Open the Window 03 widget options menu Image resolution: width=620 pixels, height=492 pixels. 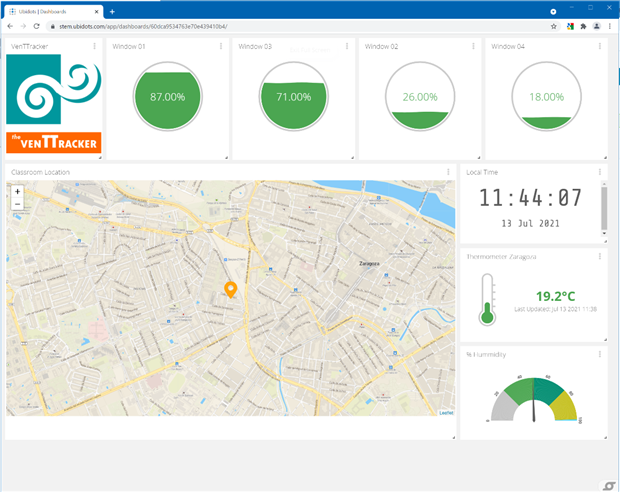(x=347, y=46)
